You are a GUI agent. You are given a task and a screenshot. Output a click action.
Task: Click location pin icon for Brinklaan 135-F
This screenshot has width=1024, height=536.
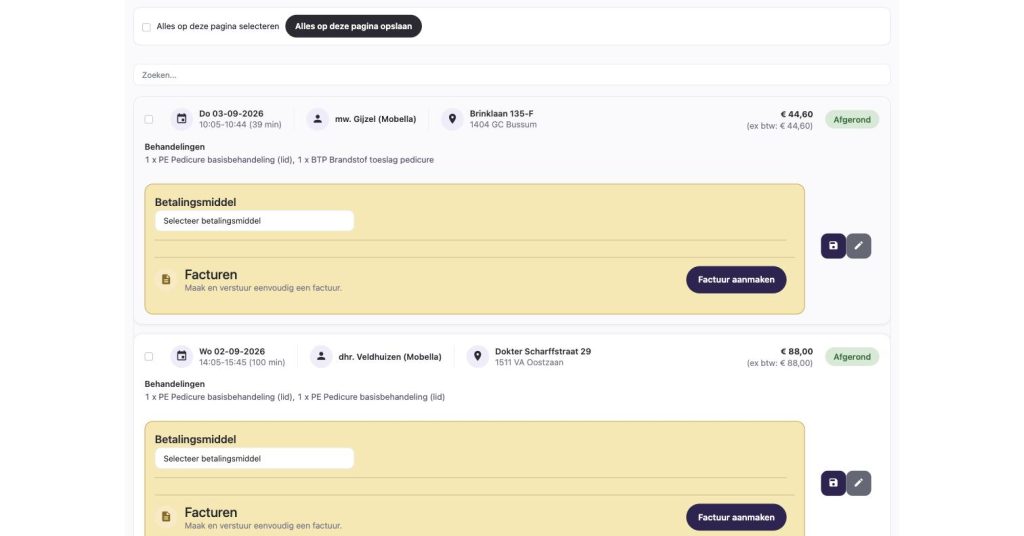[x=452, y=119]
